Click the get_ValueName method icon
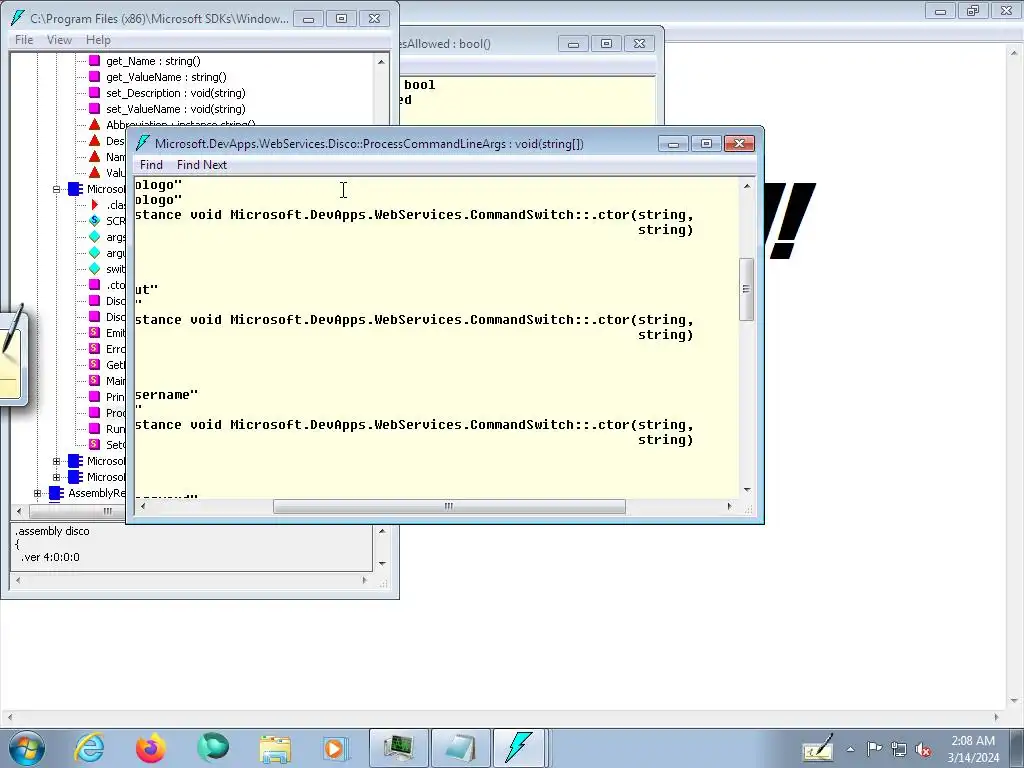The height and width of the screenshot is (768, 1024). 95,77
